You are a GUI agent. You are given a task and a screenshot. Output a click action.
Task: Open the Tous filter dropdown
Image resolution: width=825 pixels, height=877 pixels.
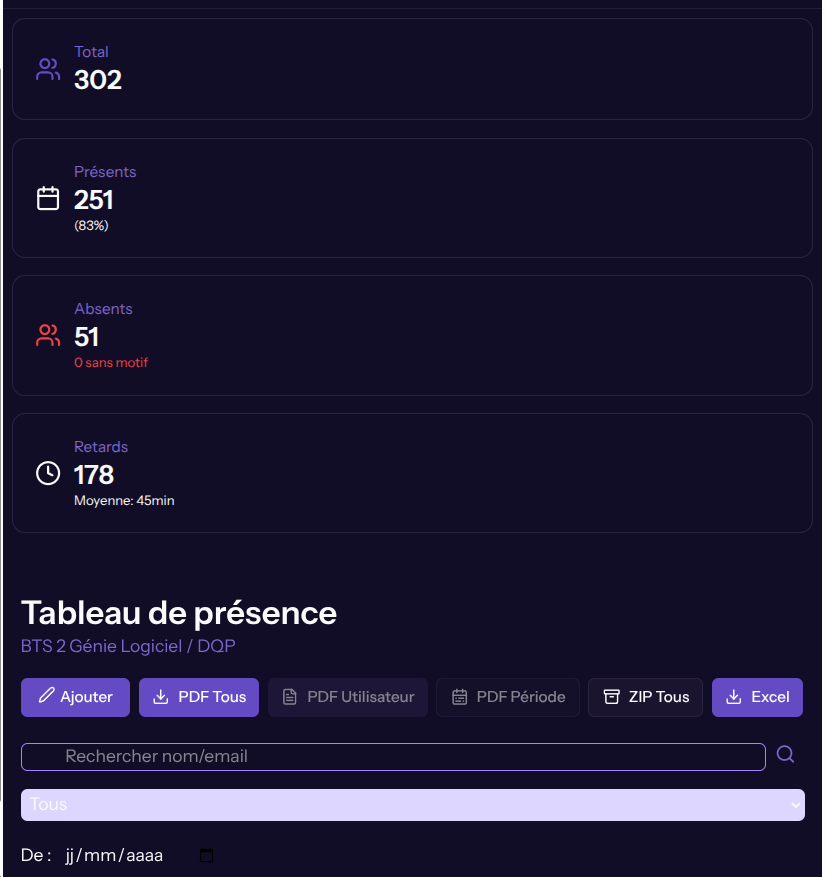(x=412, y=805)
